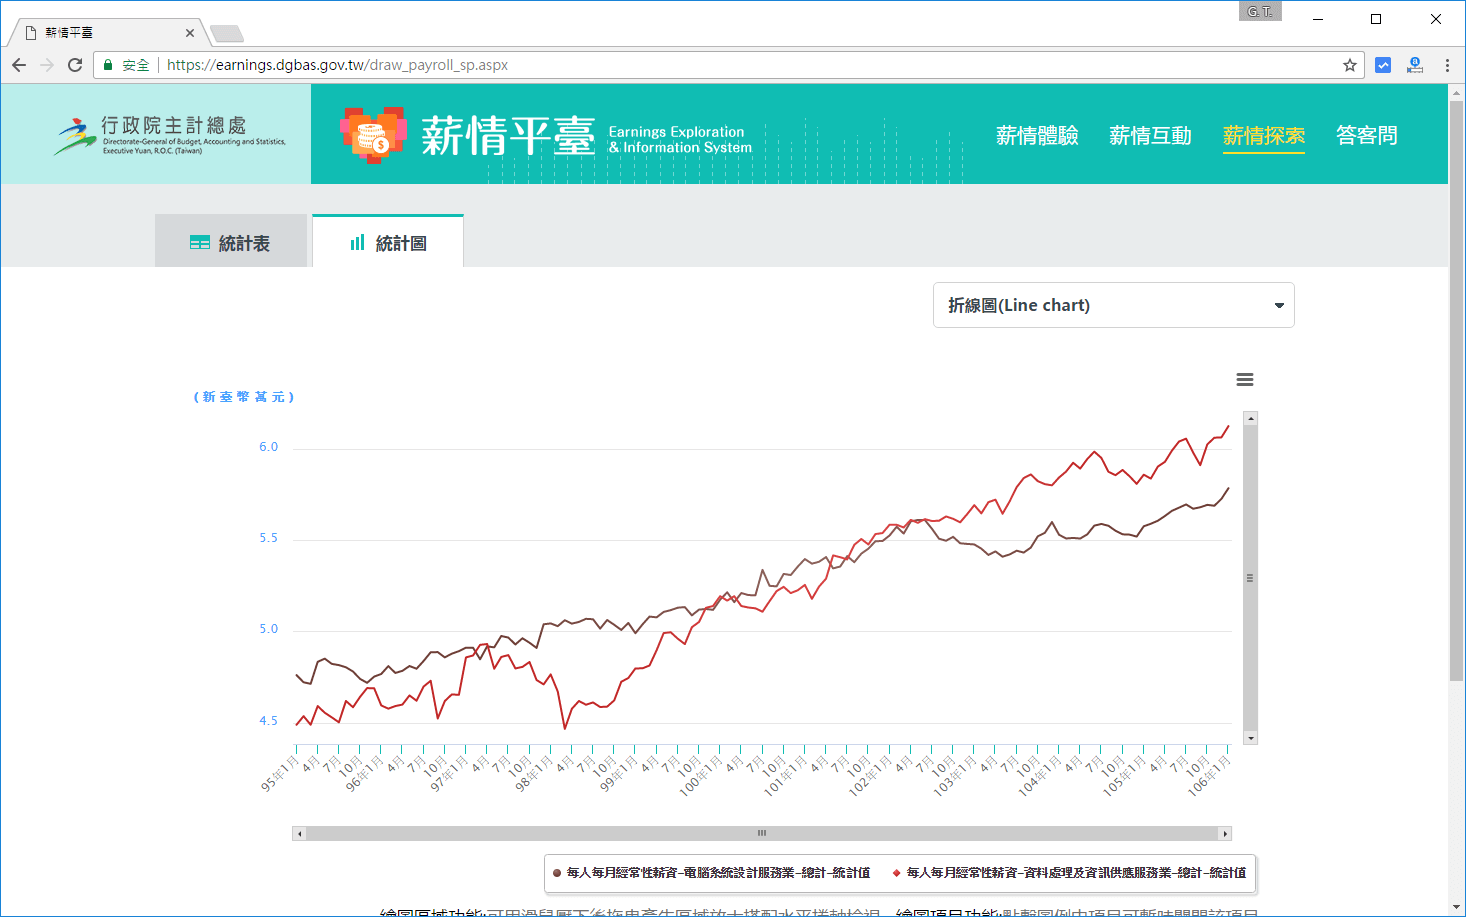1466x917 pixels.
Task: Reload the page with refresh icon
Action: click(75, 65)
